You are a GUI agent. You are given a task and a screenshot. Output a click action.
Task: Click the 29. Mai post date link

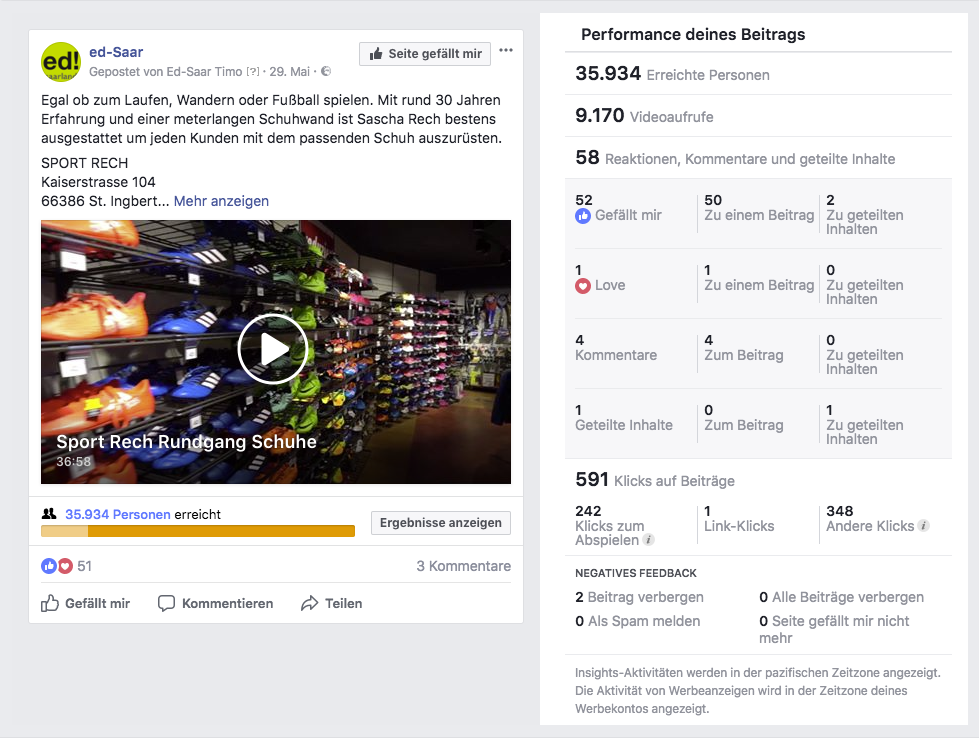click(289, 72)
